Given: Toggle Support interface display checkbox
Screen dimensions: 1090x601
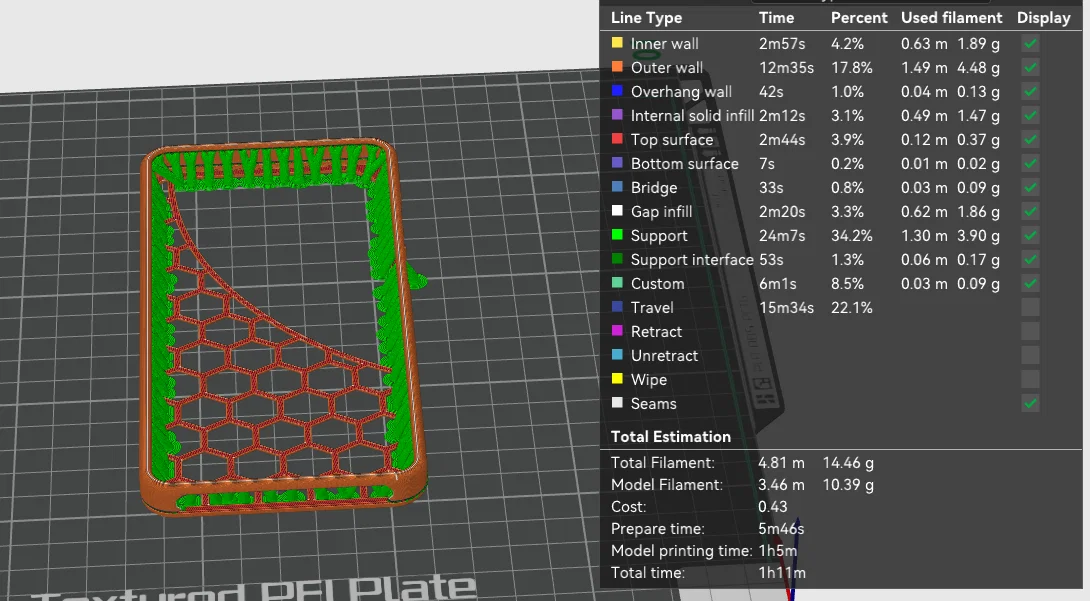Looking at the screenshot, I should pos(1030,259).
